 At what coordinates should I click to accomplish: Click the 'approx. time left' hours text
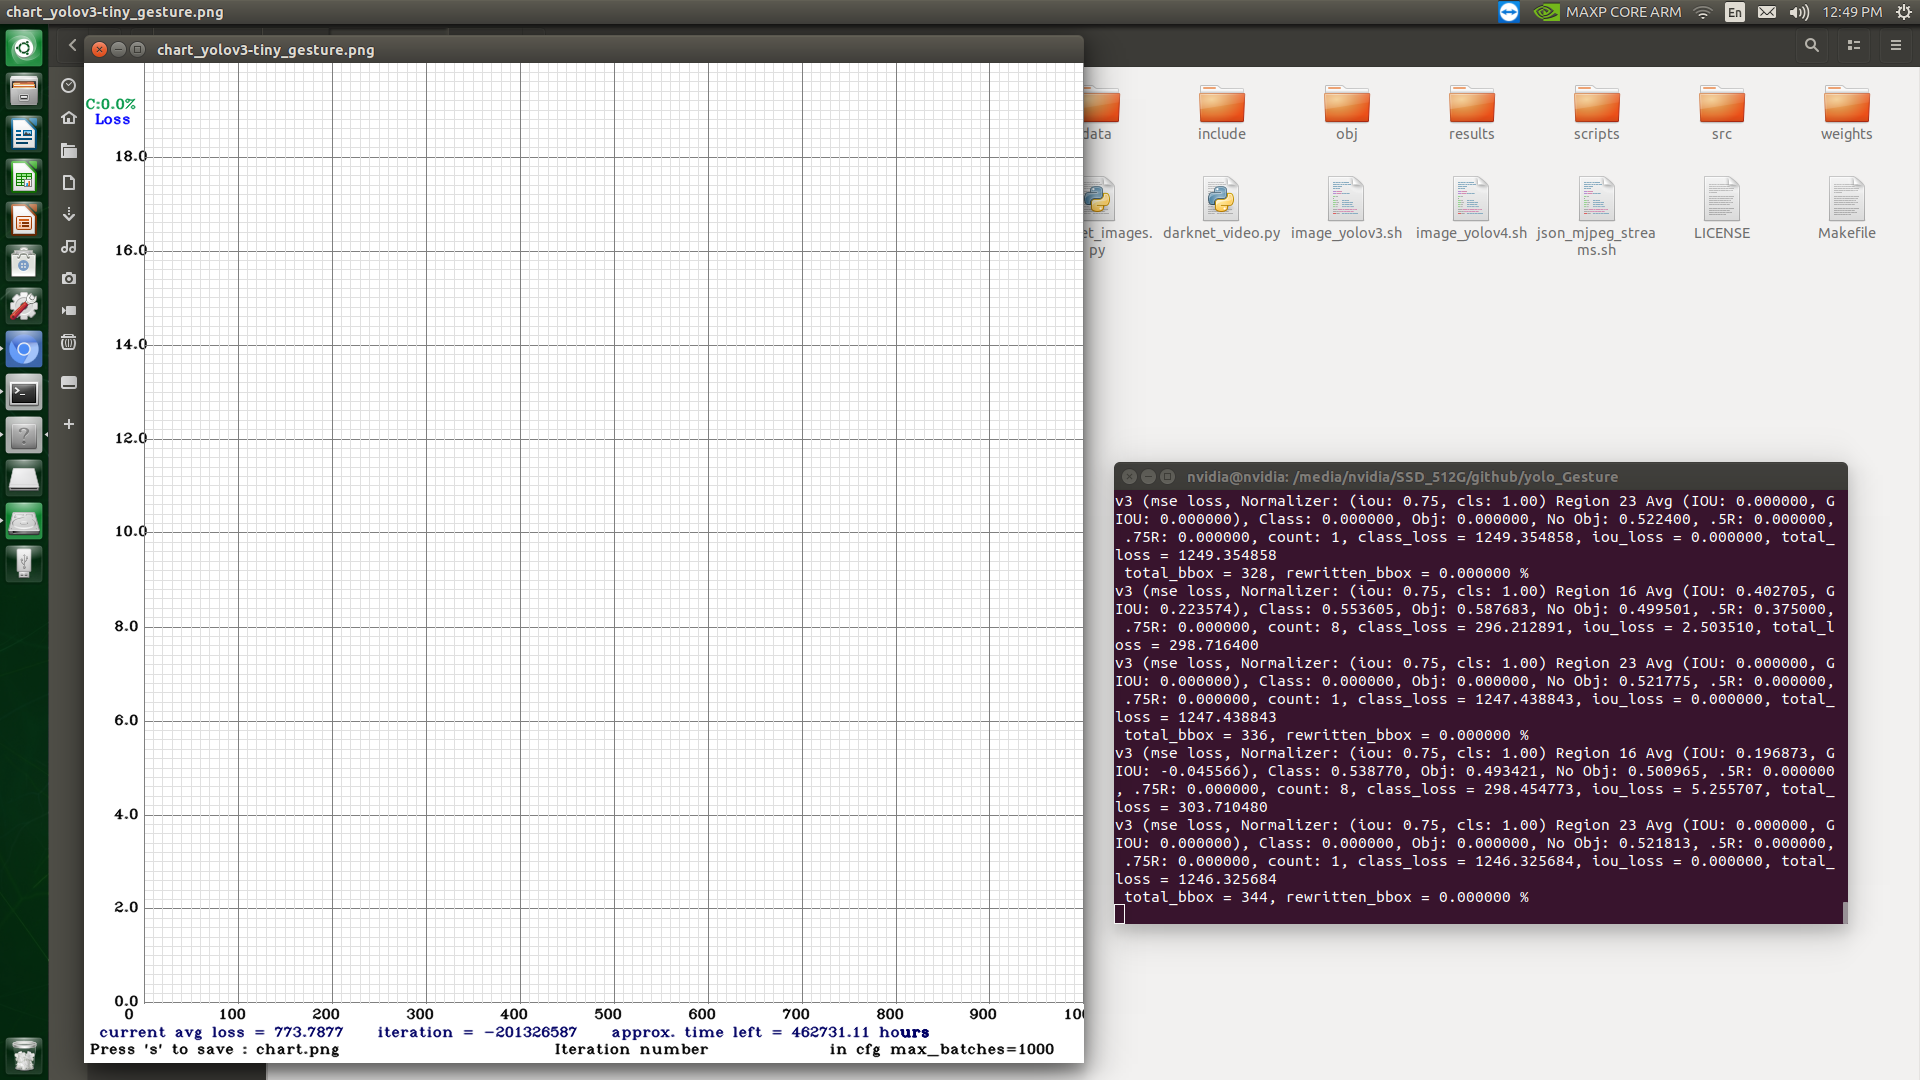[x=770, y=1032]
